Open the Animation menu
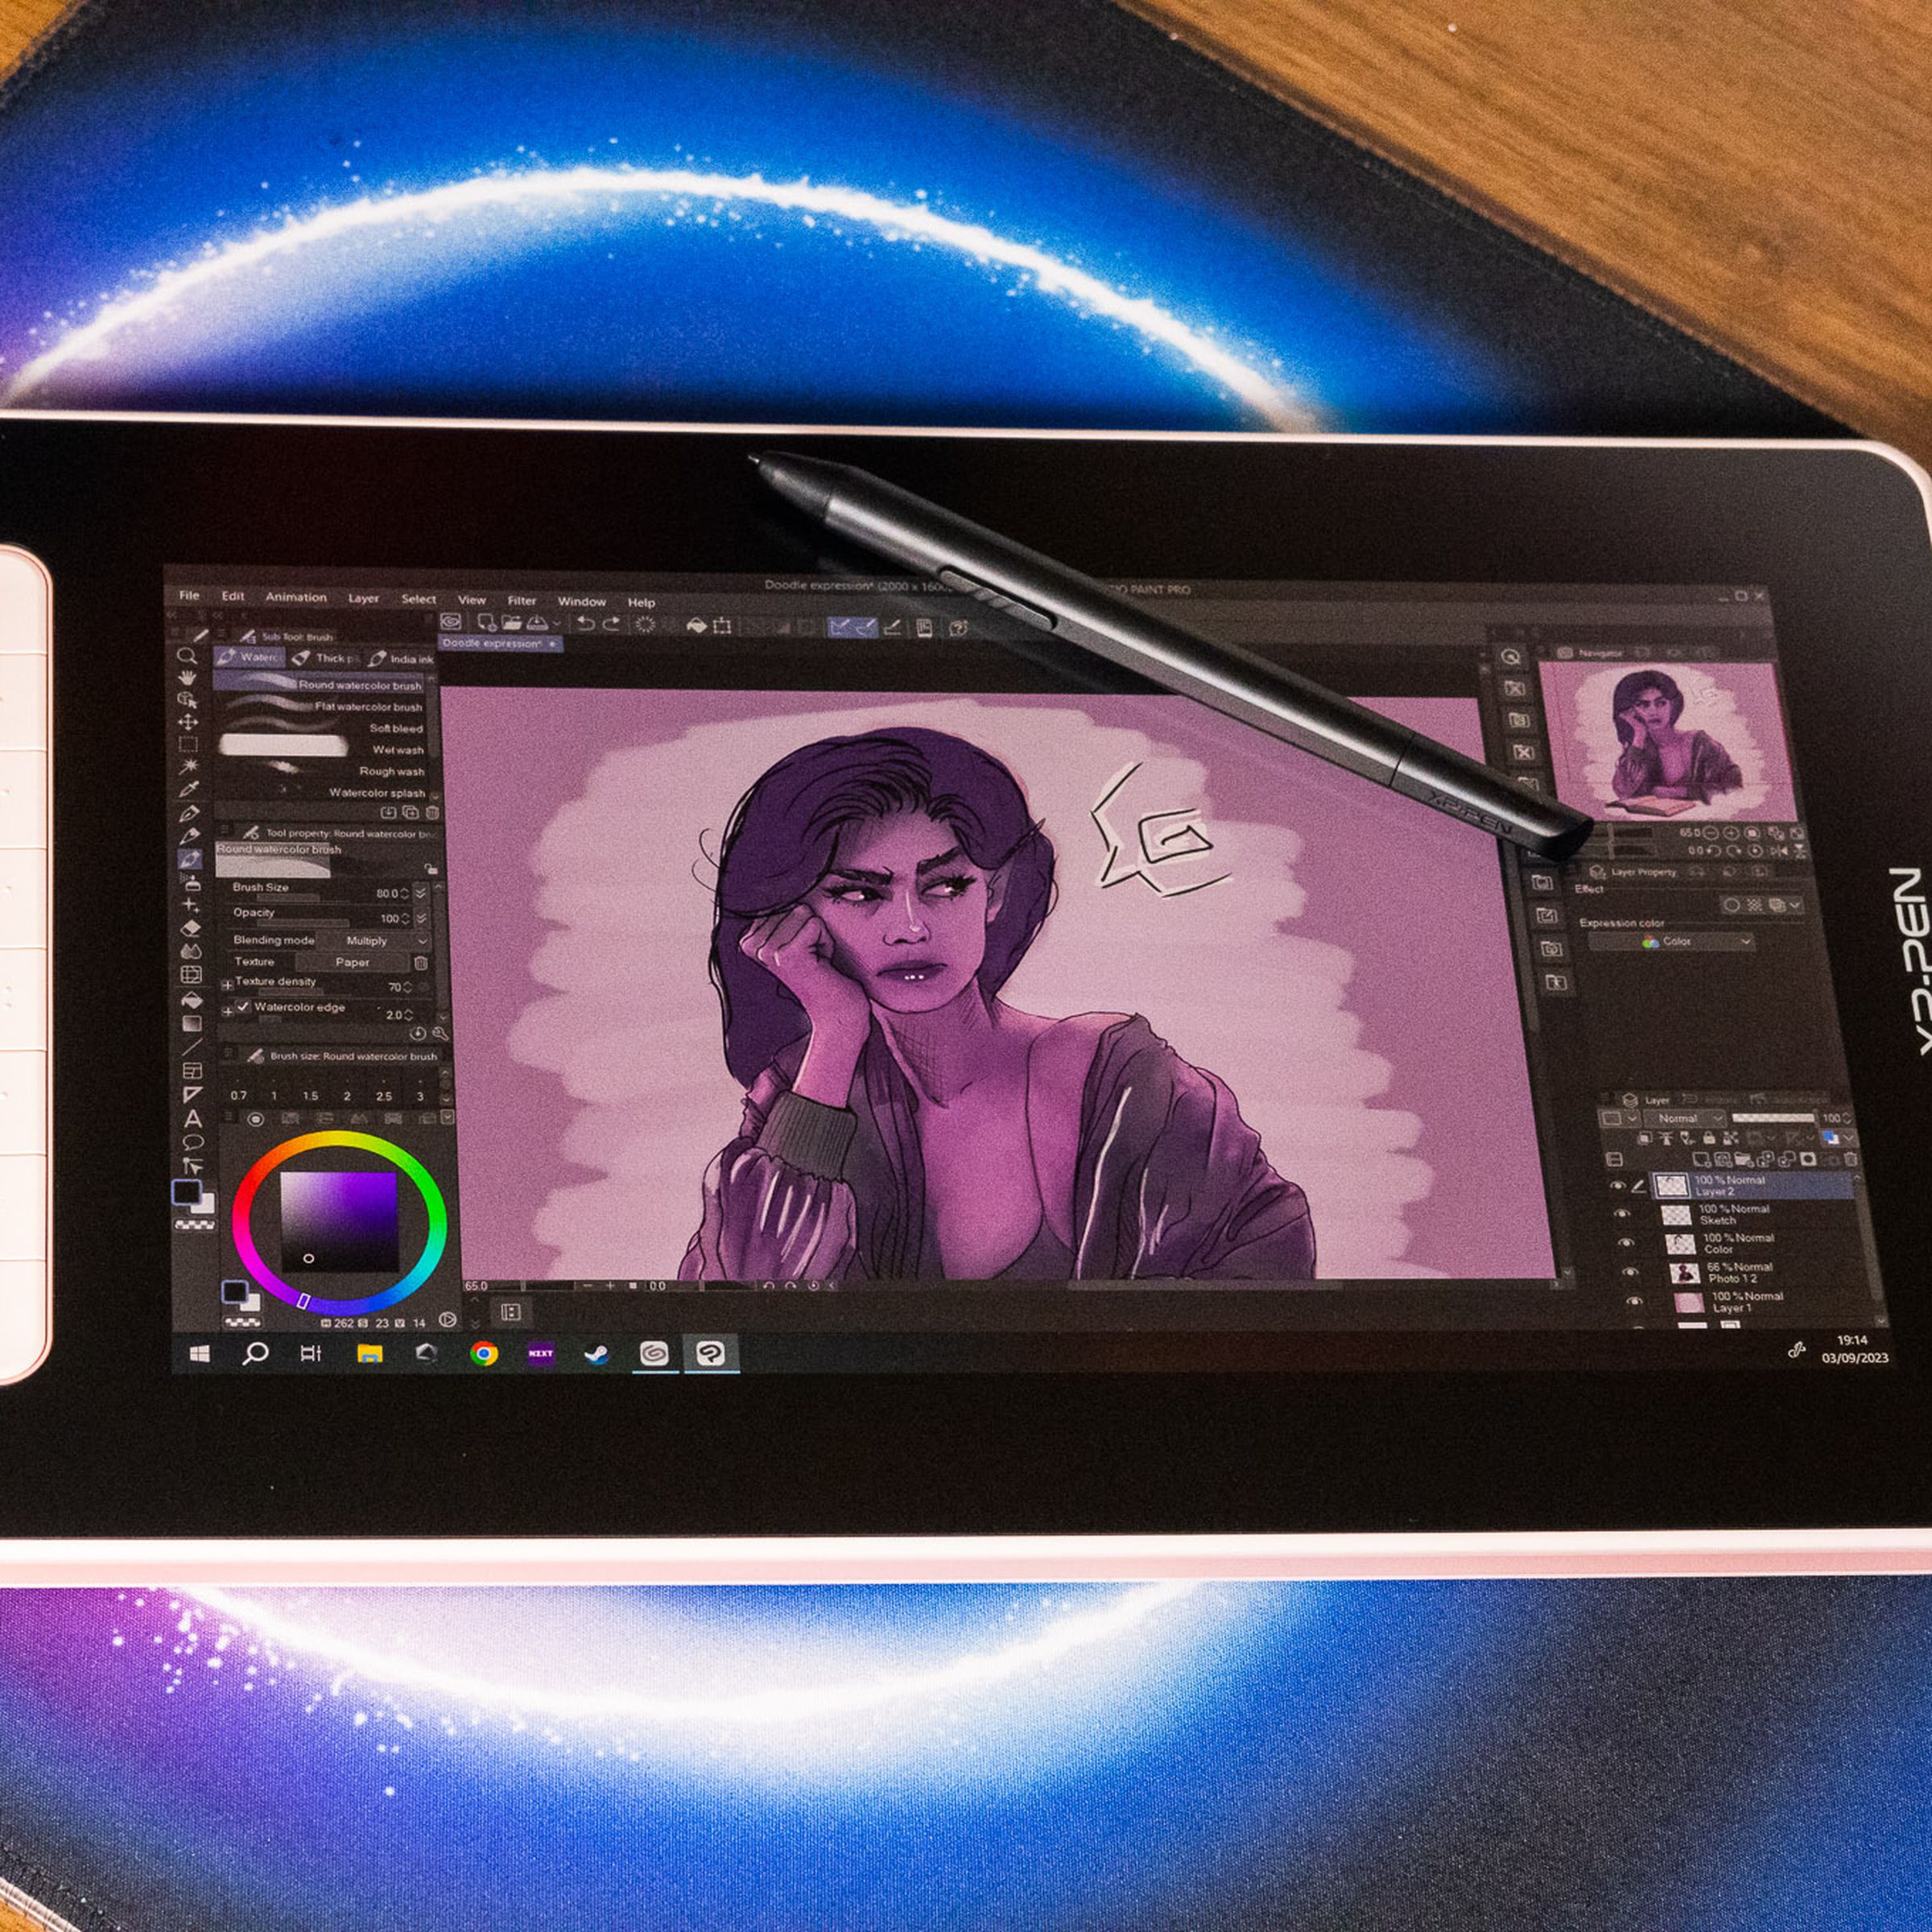The width and height of the screenshot is (1932, 1932). (x=296, y=597)
